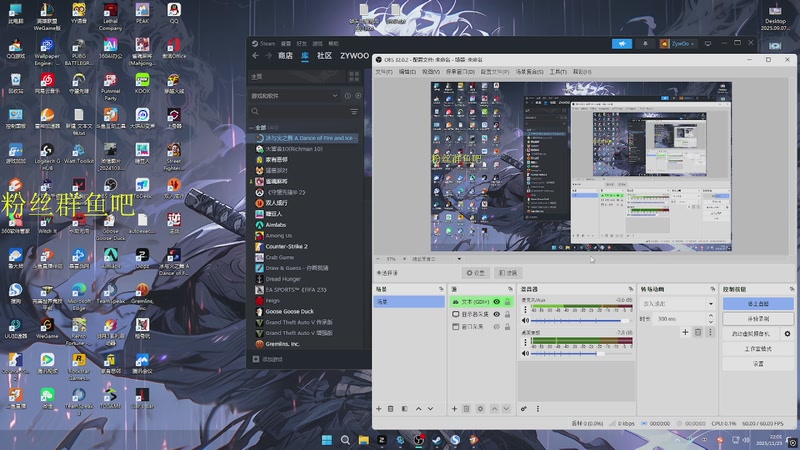Click recording button in OBS controls

point(758,318)
